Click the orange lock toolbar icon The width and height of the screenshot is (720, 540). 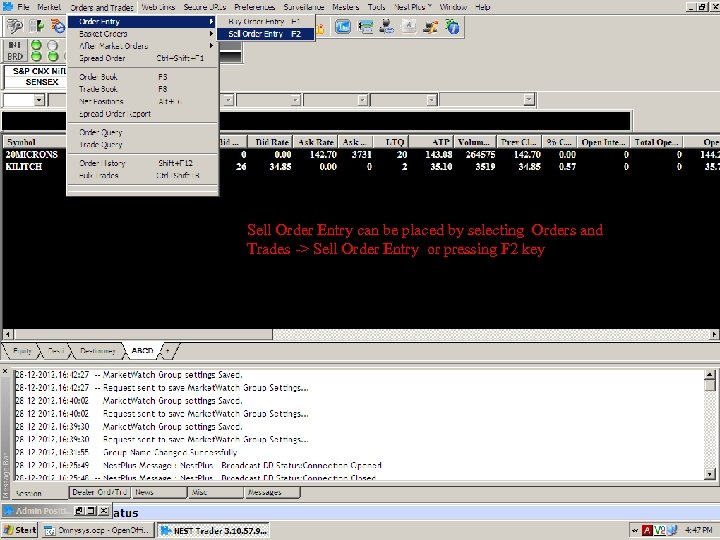320,28
